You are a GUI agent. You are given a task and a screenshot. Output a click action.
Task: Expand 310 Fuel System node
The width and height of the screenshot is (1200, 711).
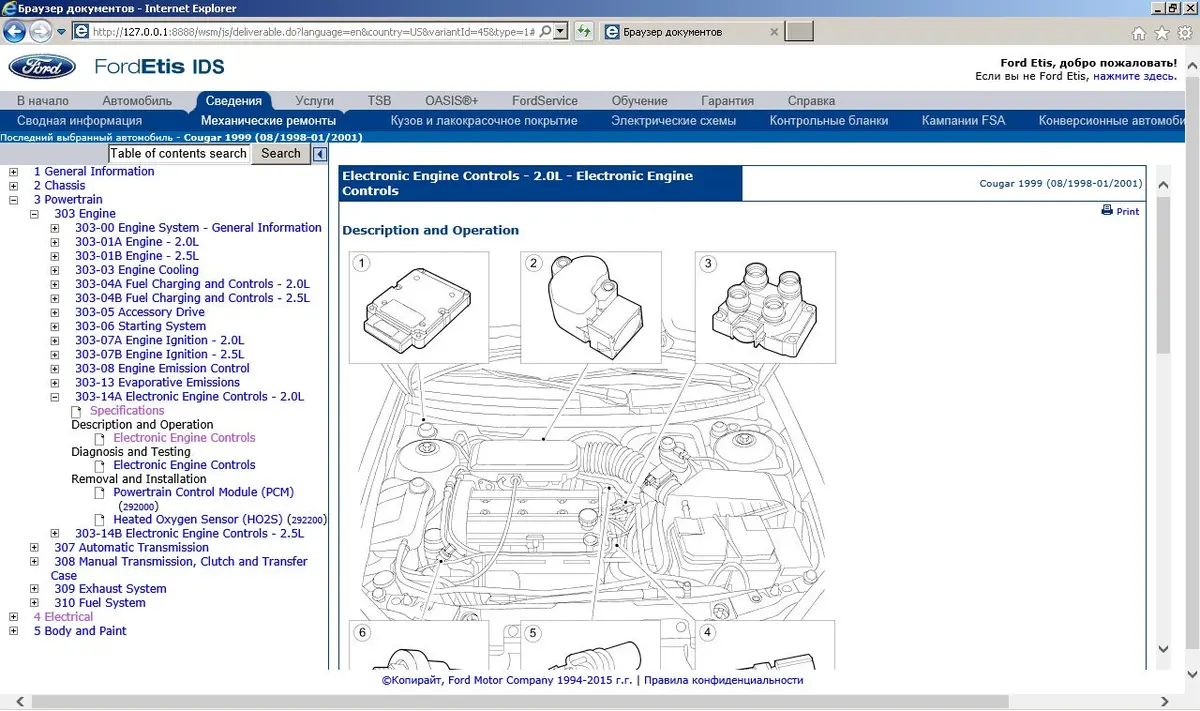tap(34, 603)
